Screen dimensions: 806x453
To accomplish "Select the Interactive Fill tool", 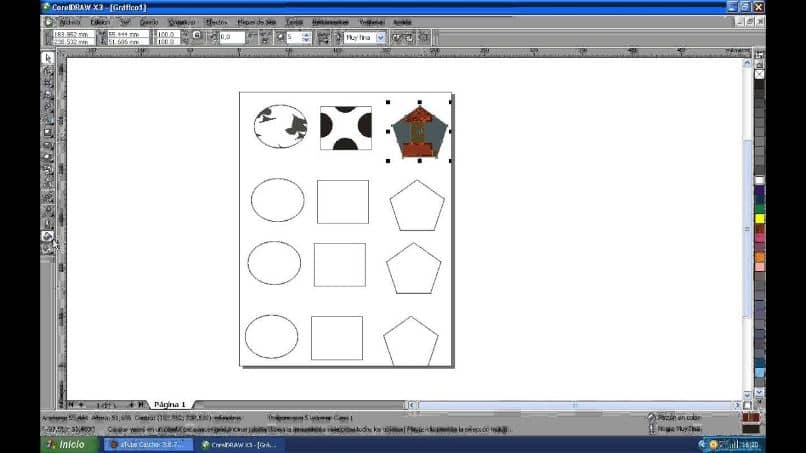I will tap(48, 249).
